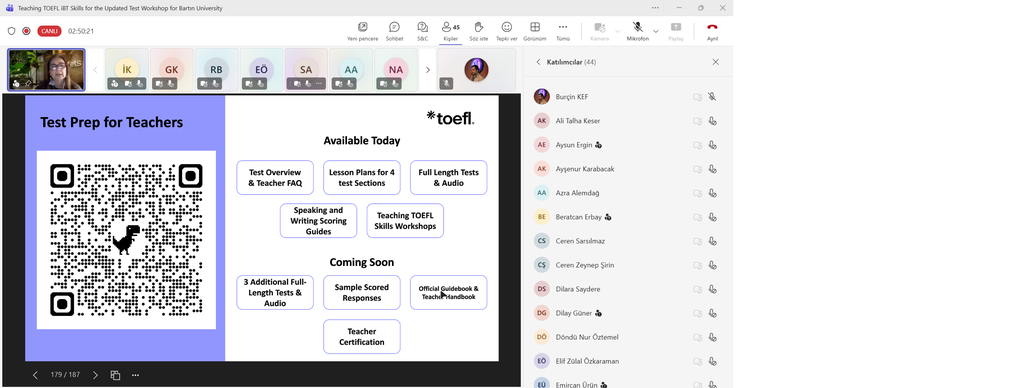Open the Tepki ver reactions menu

coord(507,31)
